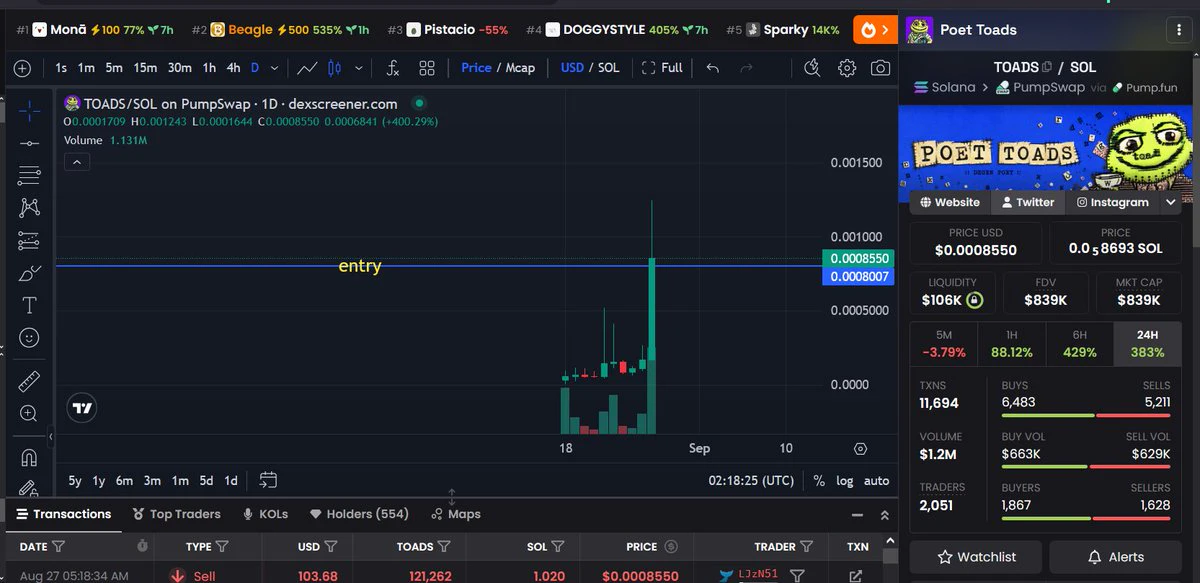The image size is (1200, 583).
Task: Select the 5M stats tab
Action: 944,344
